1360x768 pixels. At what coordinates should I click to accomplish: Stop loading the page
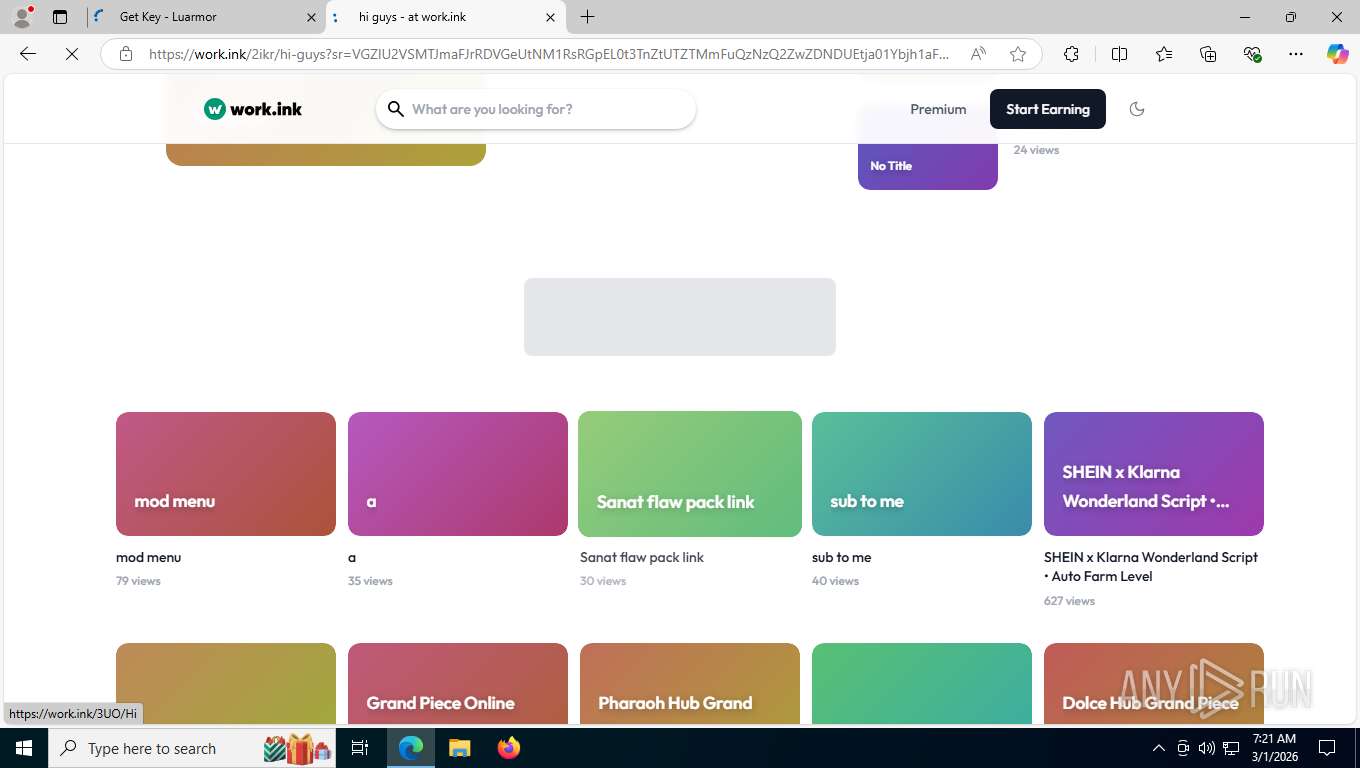pos(72,54)
